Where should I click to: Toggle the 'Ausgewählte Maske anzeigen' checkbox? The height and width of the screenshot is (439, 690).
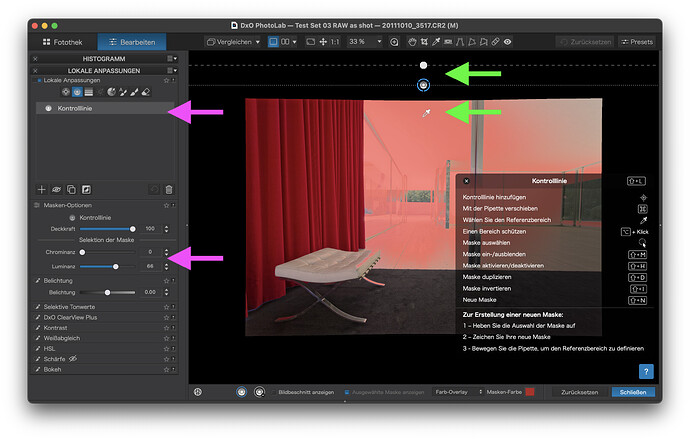(348, 392)
